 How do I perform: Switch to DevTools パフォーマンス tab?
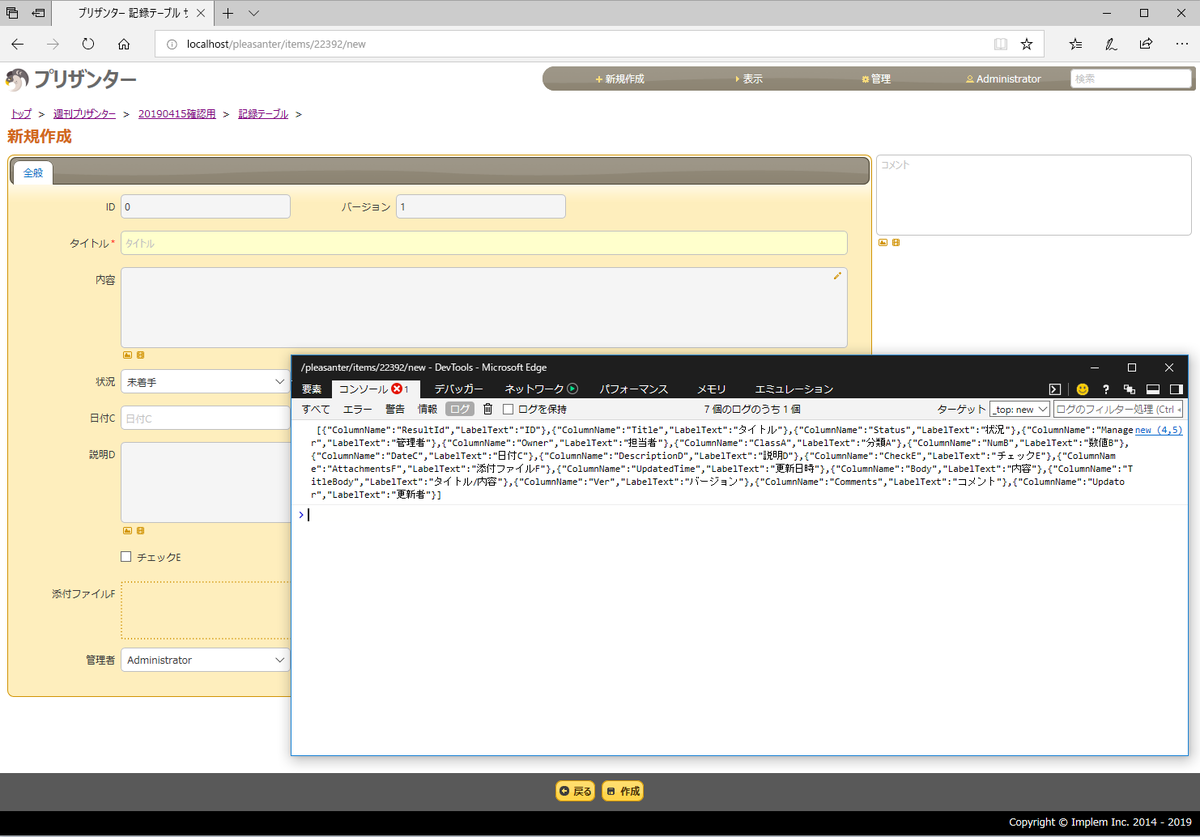coord(633,389)
